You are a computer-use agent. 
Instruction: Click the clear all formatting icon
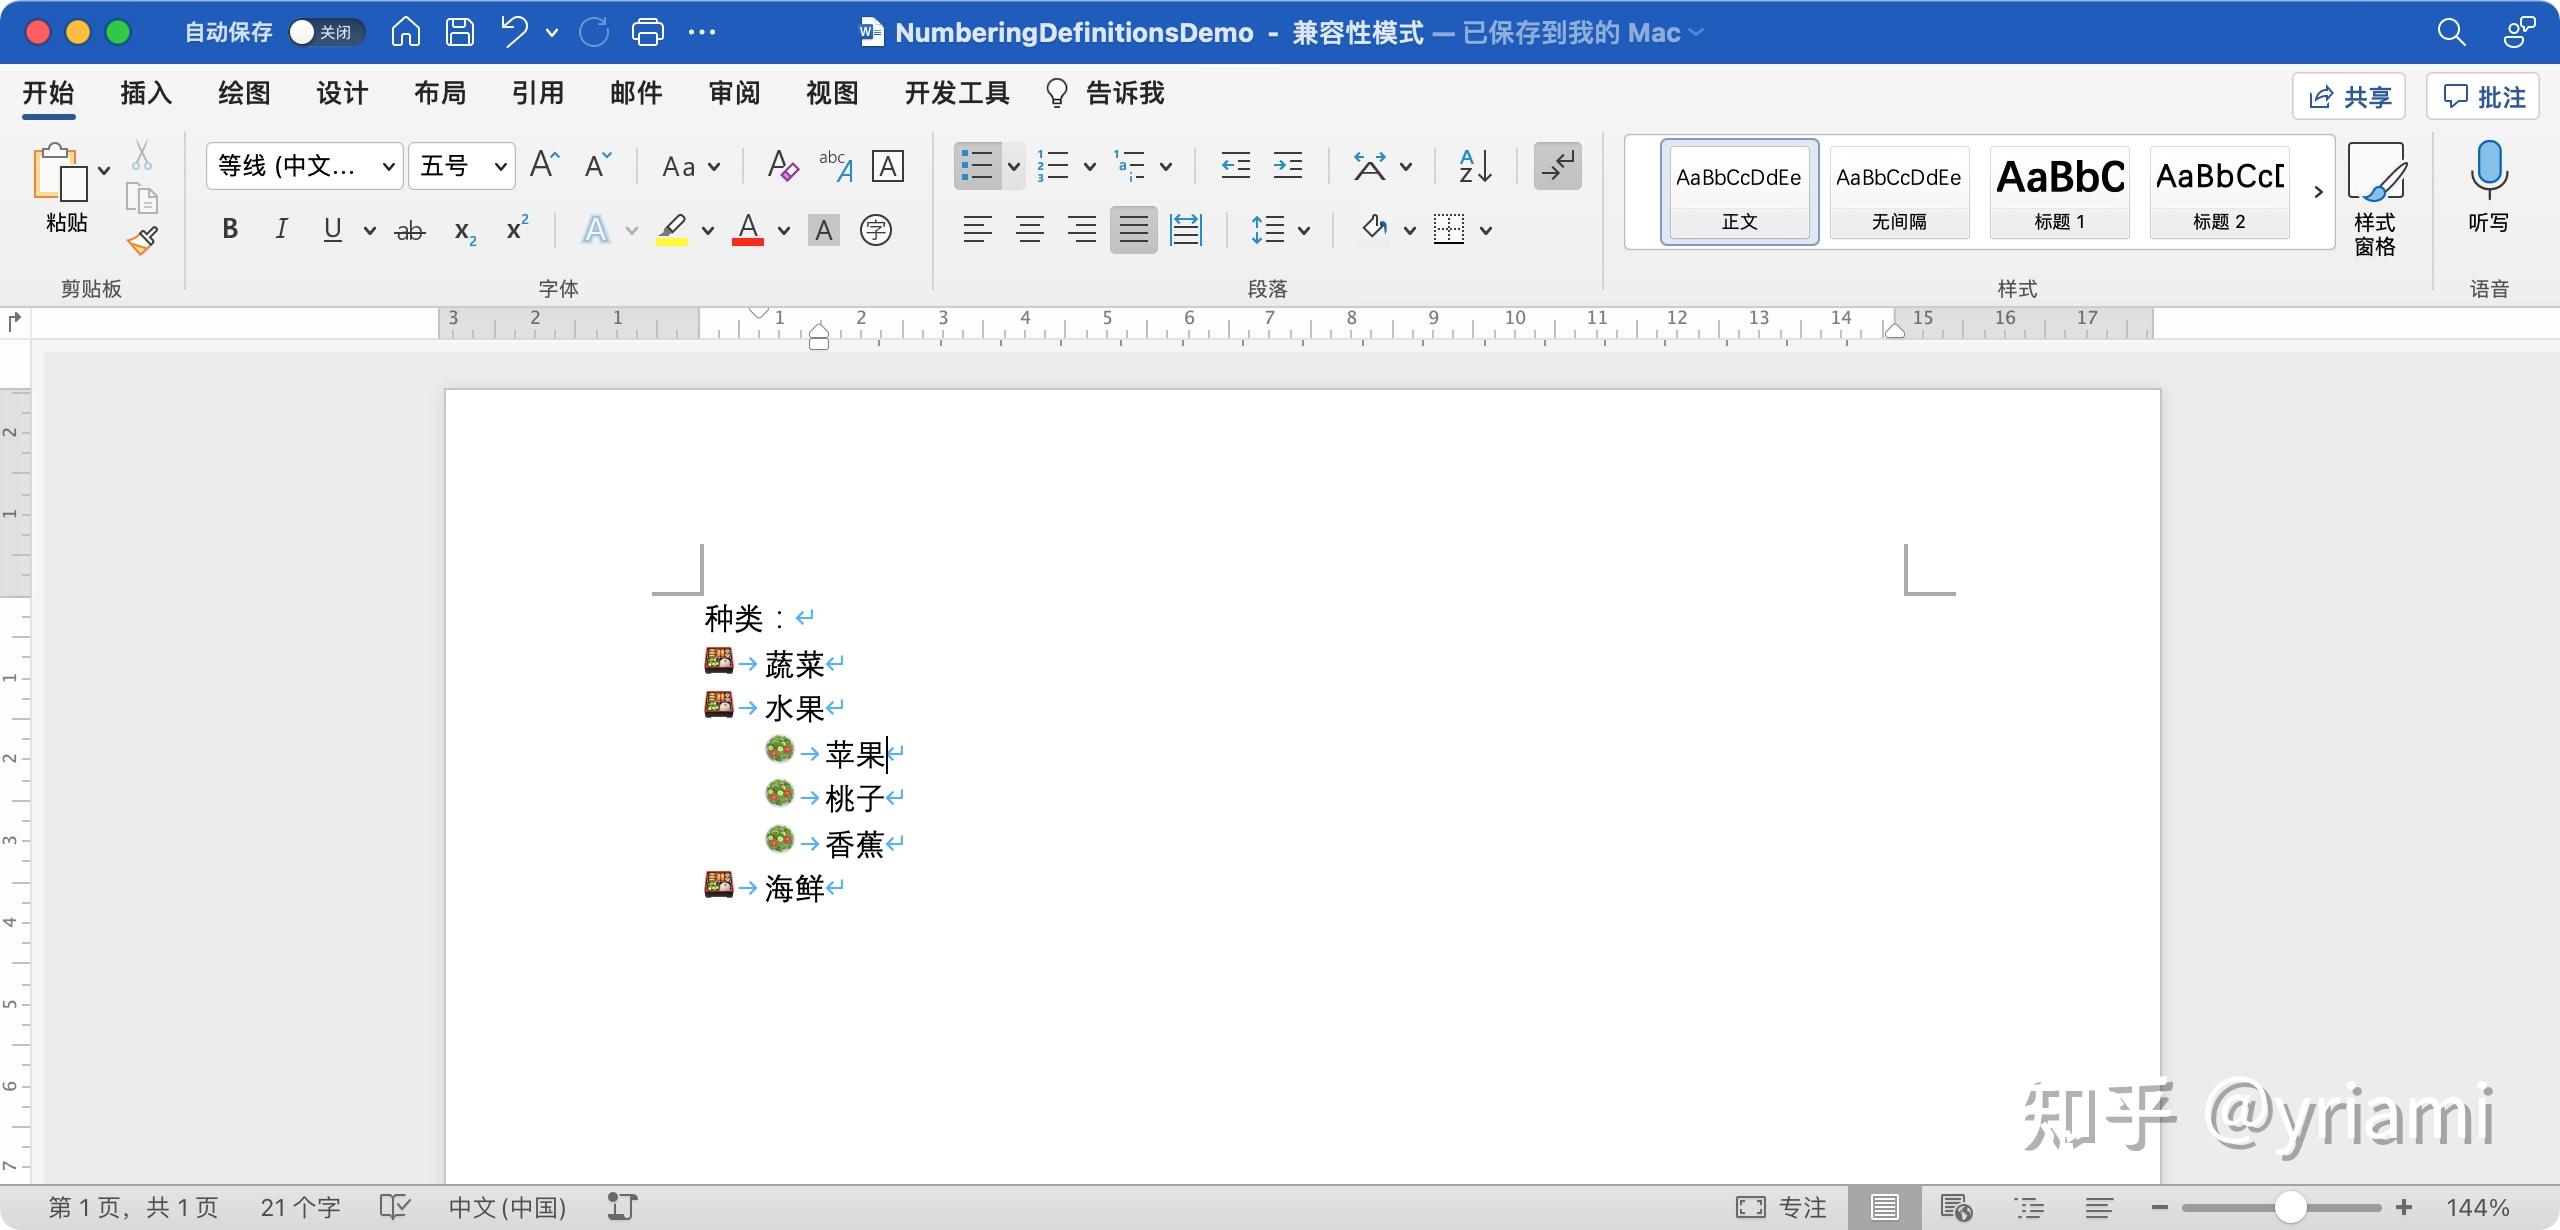pyautogui.click(x=782, y=166)
